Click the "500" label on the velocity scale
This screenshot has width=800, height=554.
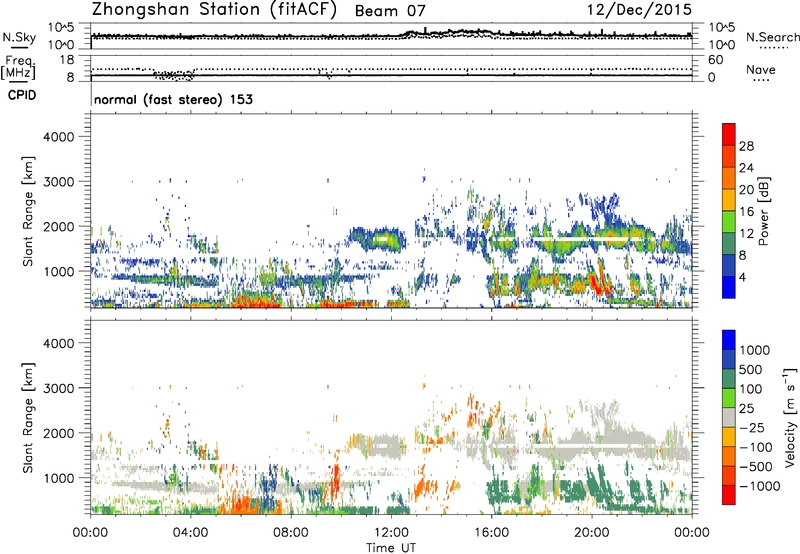click(x=751, y=370)
